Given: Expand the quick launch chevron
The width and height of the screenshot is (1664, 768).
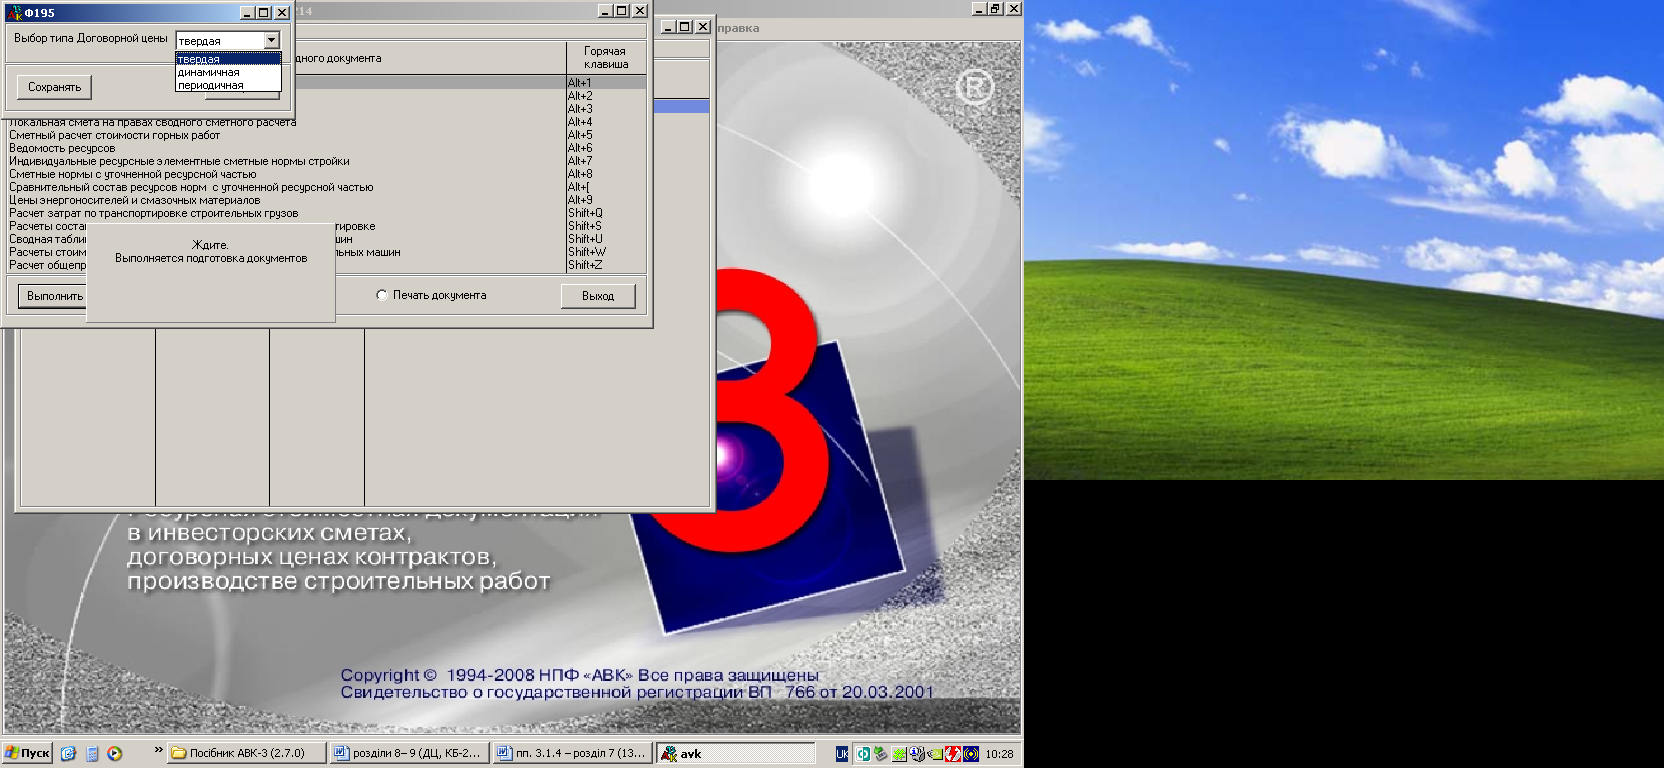Looking at the screenshot, I should [x=158, y=749].
